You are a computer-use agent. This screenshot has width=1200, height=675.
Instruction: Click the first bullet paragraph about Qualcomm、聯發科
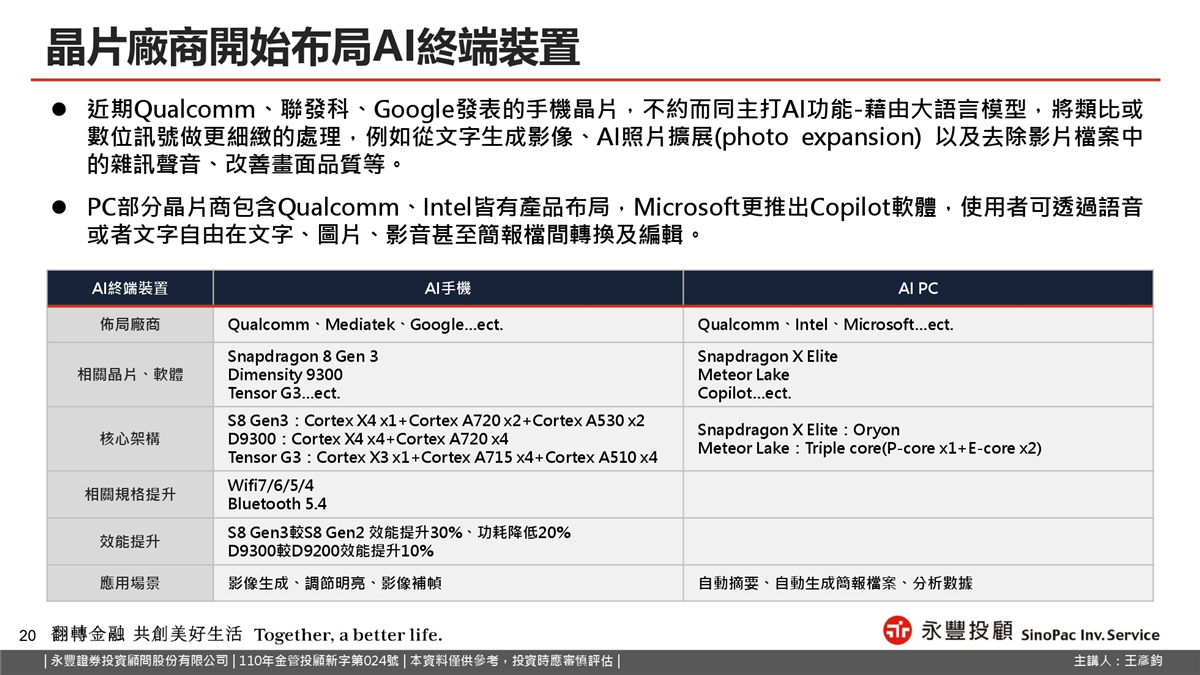point(614,135)
